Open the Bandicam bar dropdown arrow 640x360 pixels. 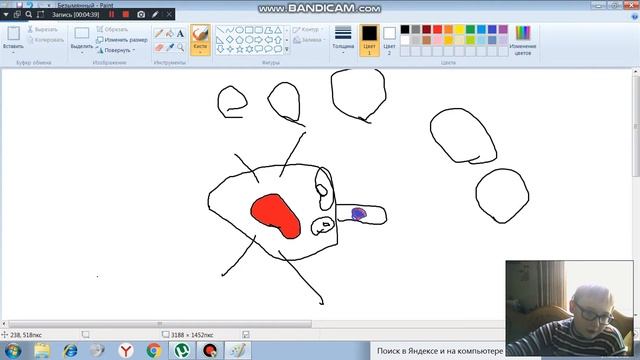click(6, 14)
